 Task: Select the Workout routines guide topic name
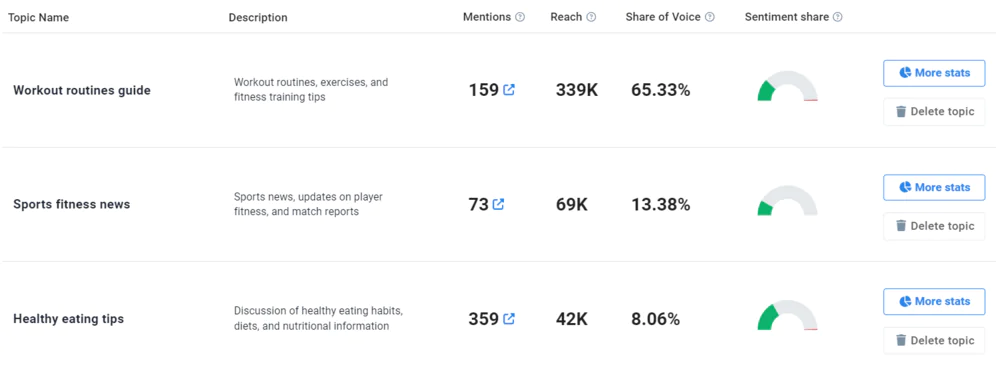tap(82, 91)
